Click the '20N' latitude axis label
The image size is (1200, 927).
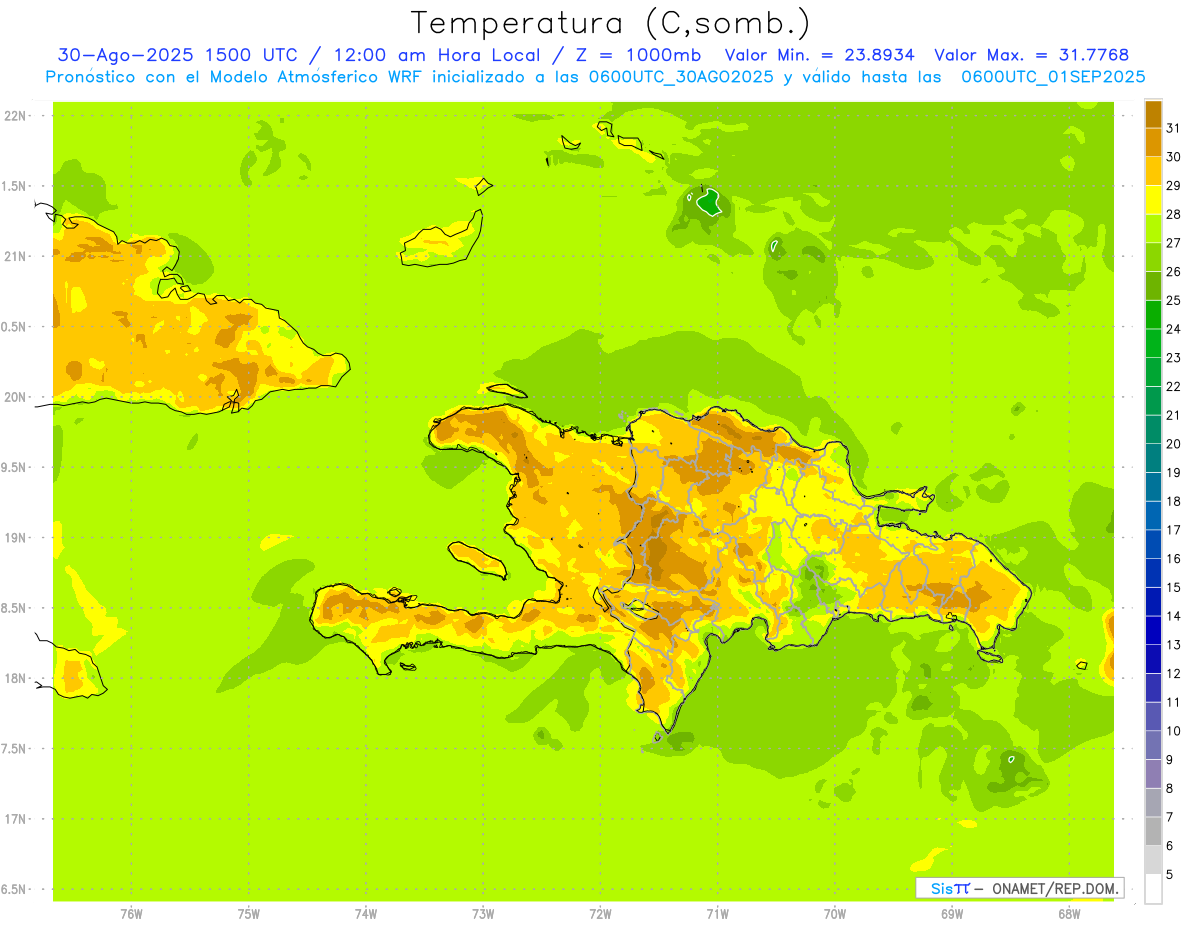15,397
